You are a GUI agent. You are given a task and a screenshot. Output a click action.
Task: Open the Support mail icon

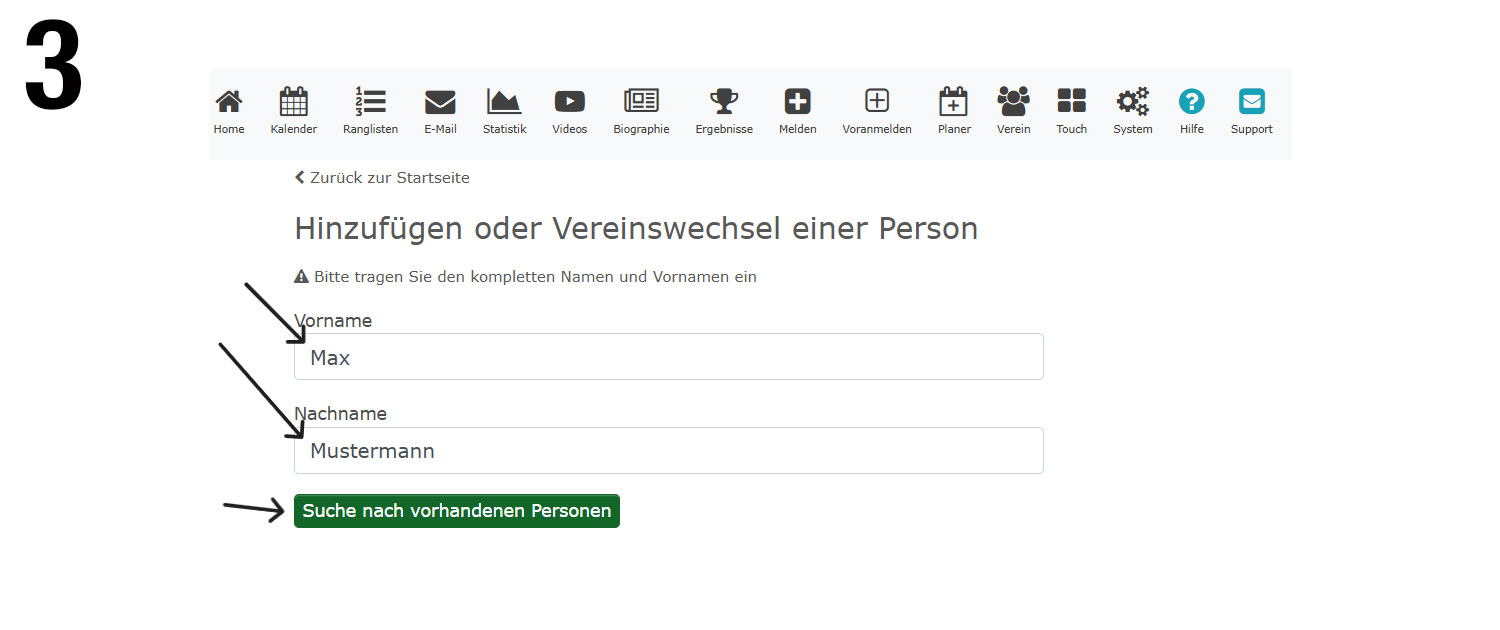pos(1251,102)
